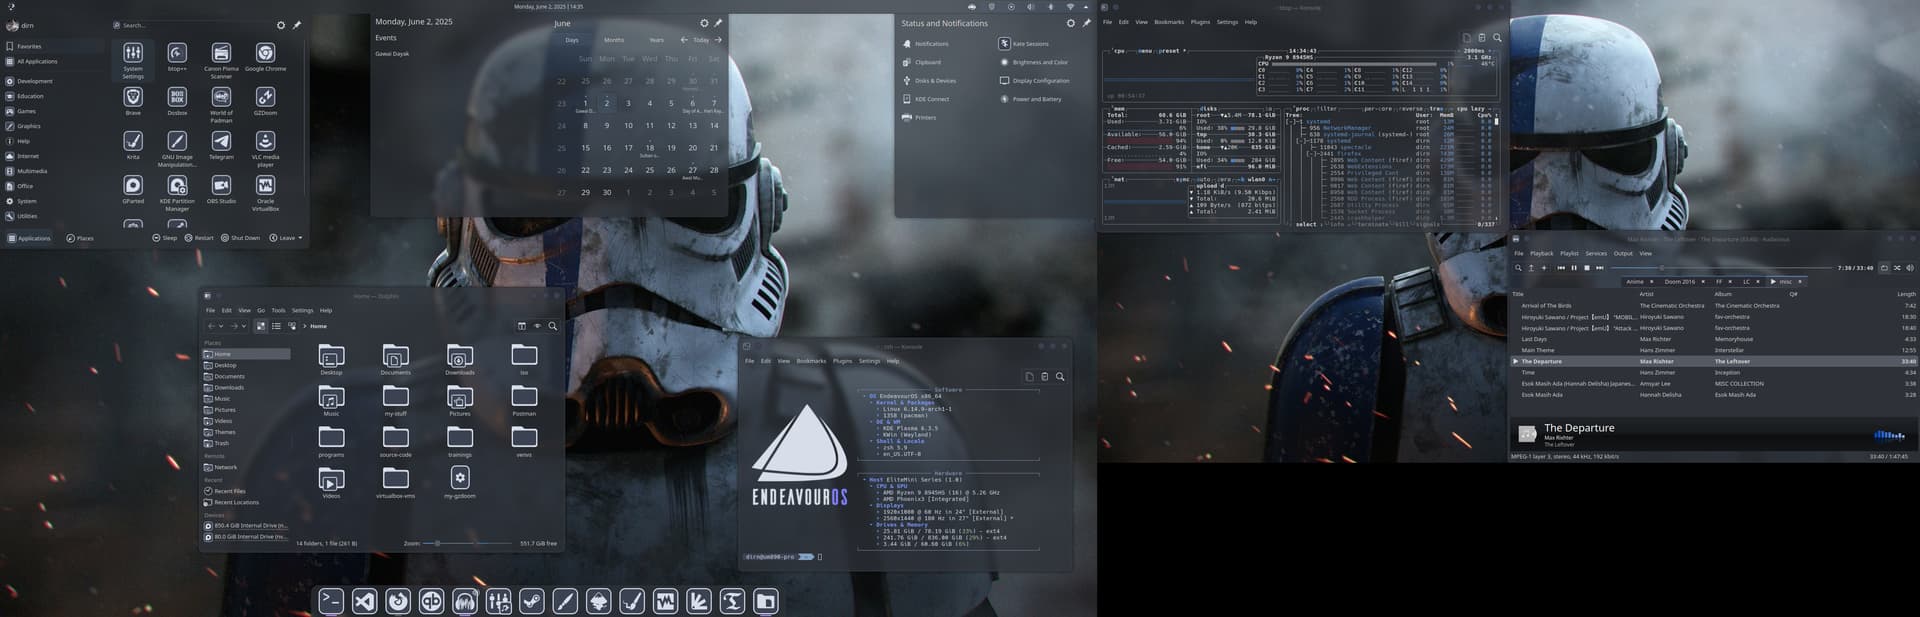Image resolution: width=1920 pixels, height=617 pixels.
Task: Toggle shuffle mode in Audacious
Action: 1897,268
